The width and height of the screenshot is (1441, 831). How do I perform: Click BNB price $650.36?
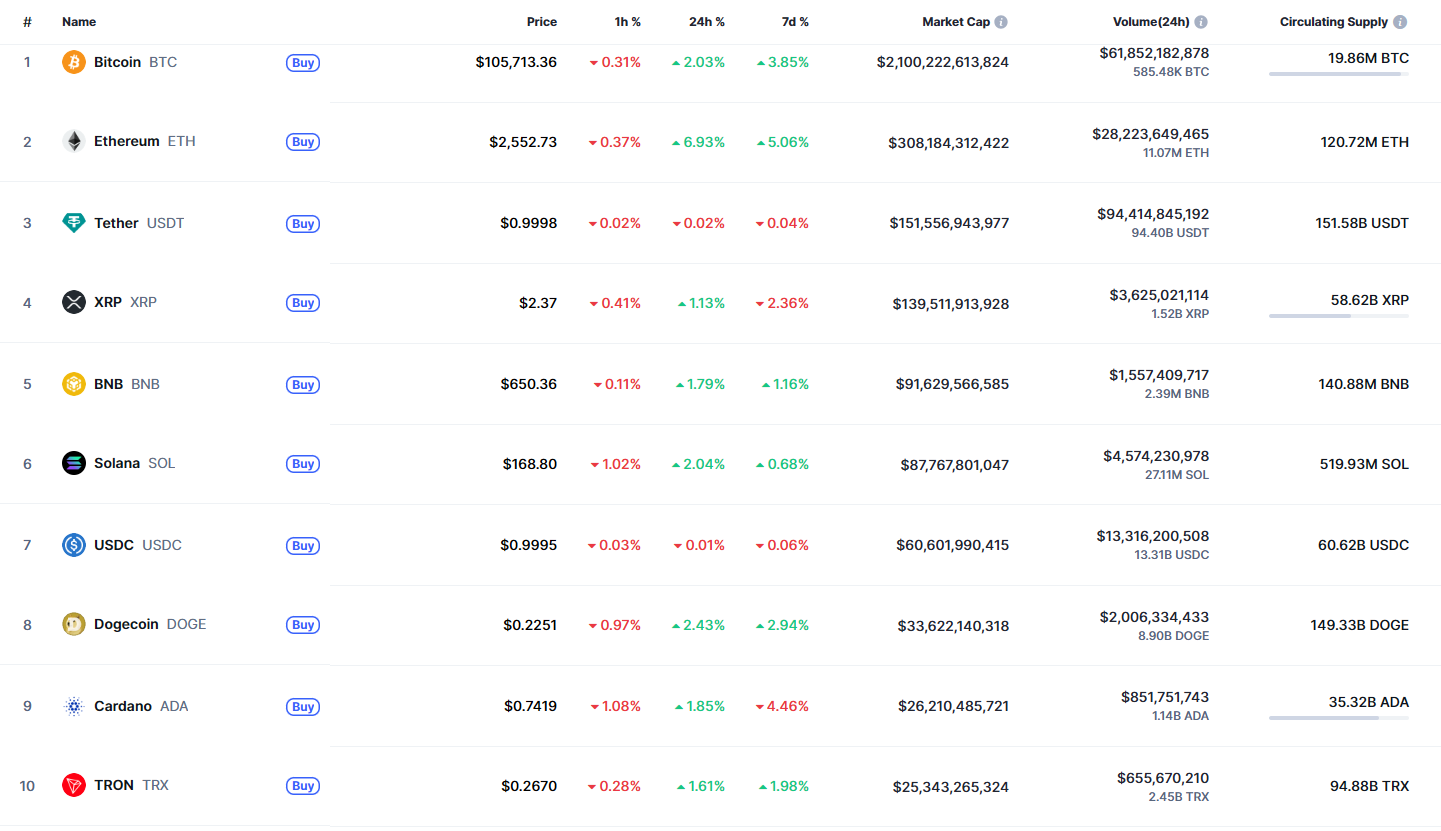coord(529,384)
